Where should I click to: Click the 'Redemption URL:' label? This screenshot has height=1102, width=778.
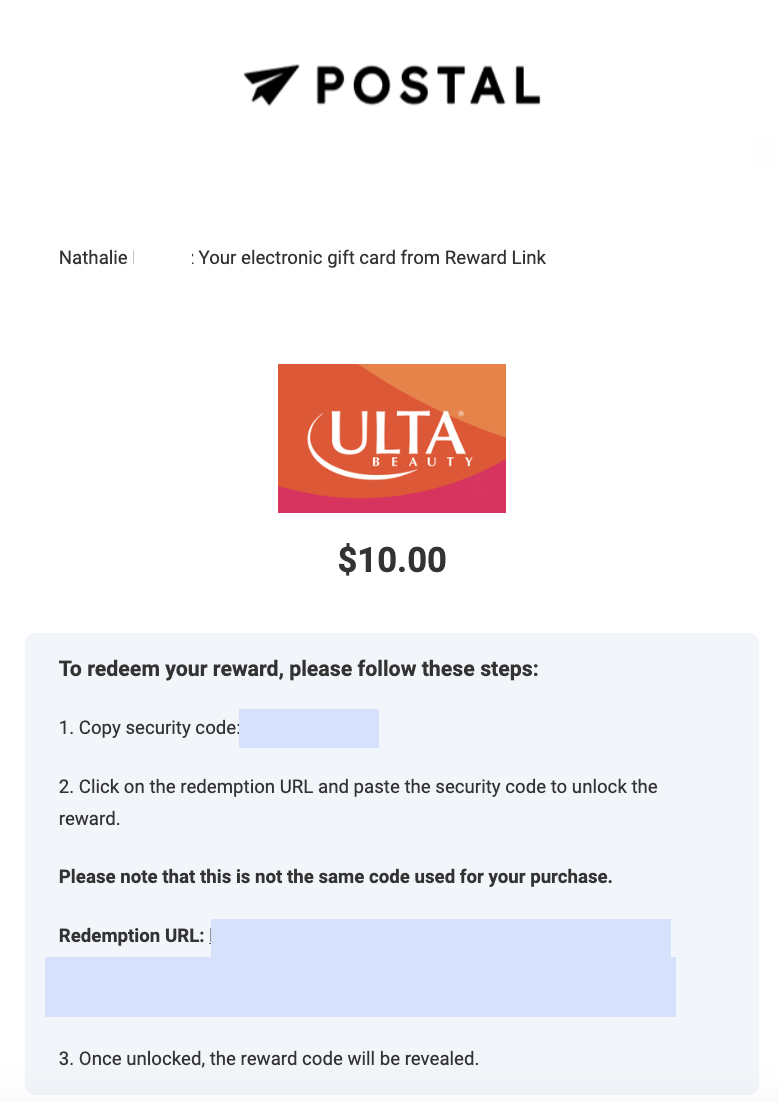[x=131, y=936]
